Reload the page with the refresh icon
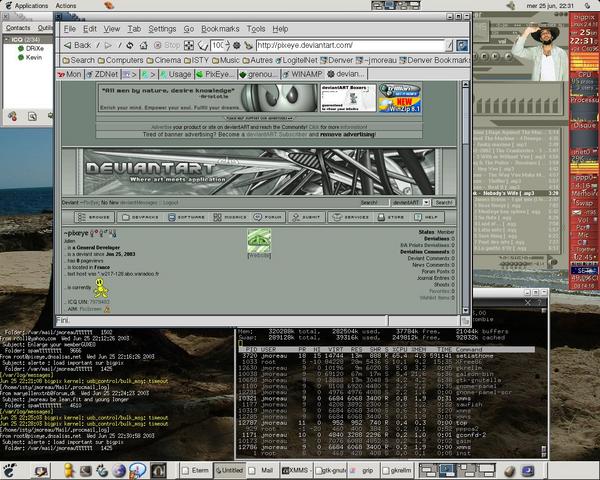600x480 pixels. click(130, 46)
